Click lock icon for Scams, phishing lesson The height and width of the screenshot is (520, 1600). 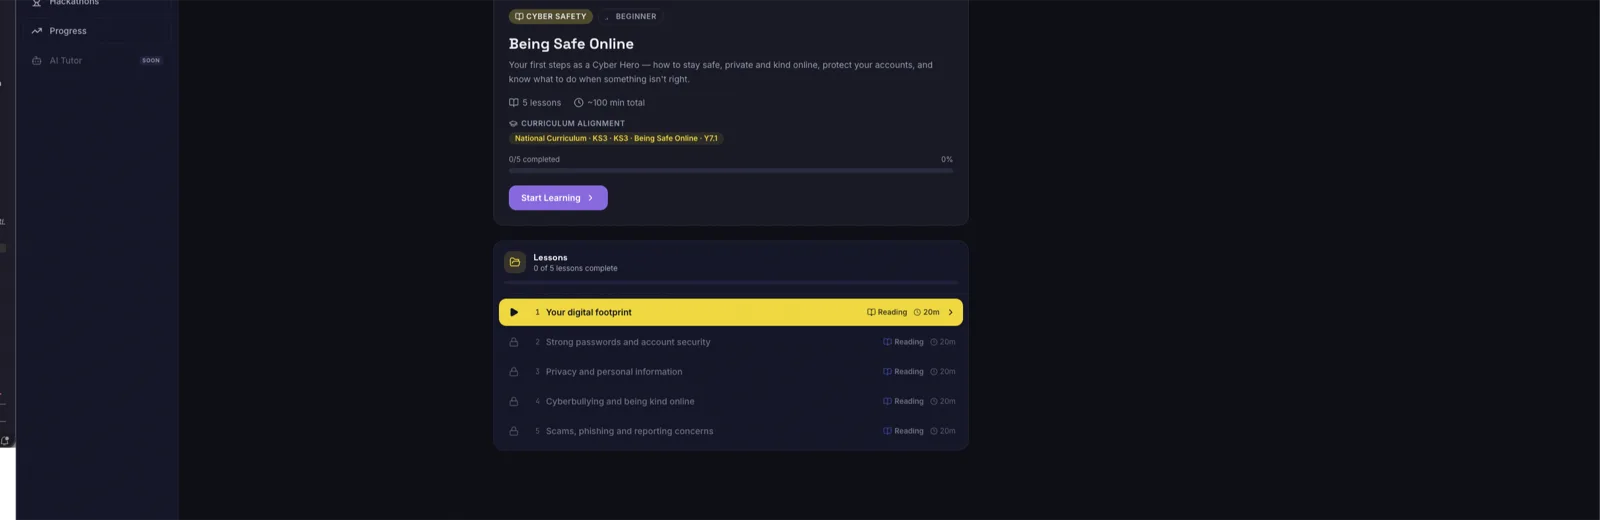coord(514,431)
